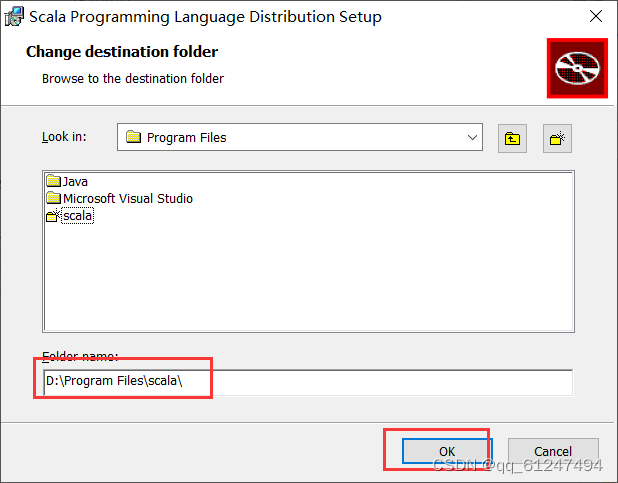Click the Program Files folder icon in the Look in box
This screenshot has width=618, height=483.
133,137
